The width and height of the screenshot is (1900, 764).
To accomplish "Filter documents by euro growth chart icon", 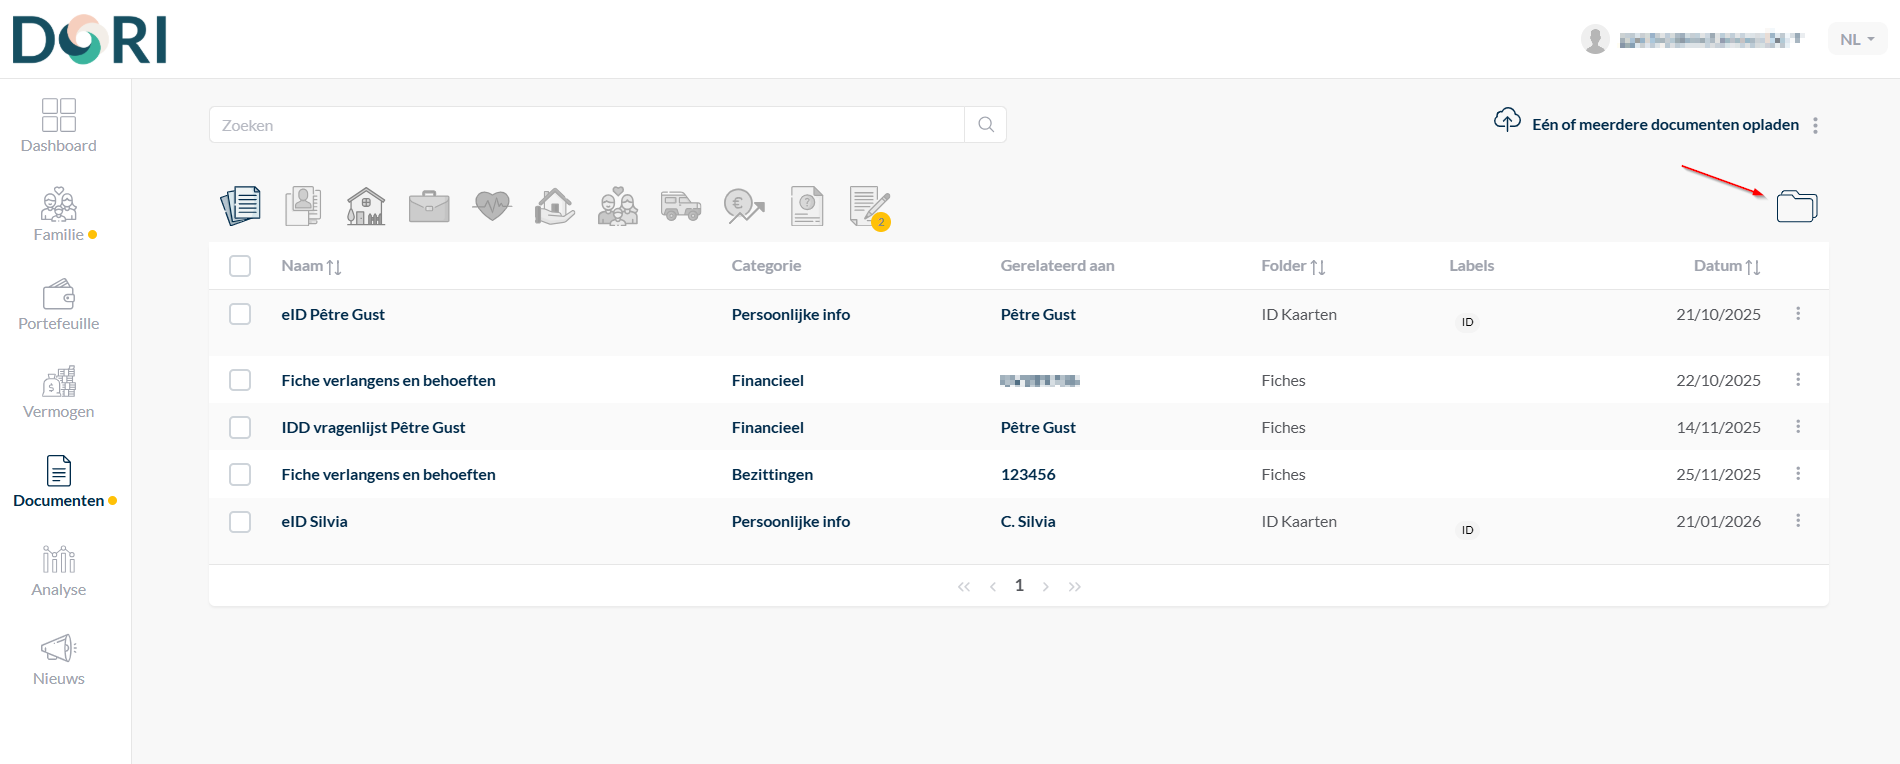I will coord(744,206).
